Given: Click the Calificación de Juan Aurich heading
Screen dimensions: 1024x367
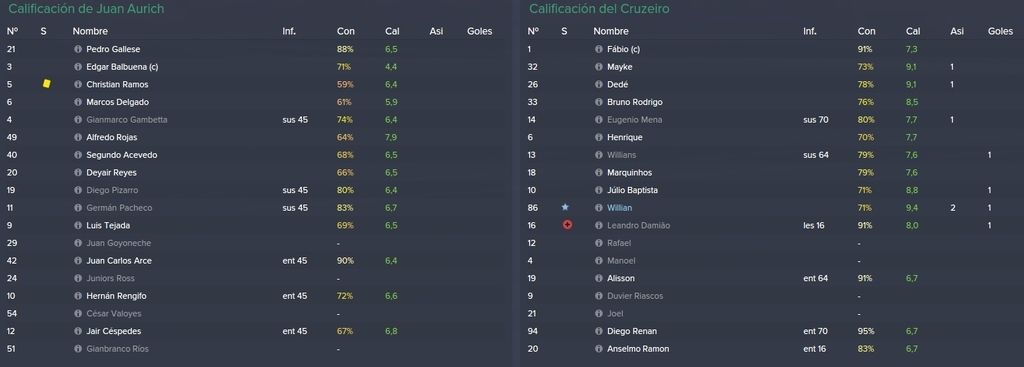Looking at the screenshot, I should [x=86, y=9].
